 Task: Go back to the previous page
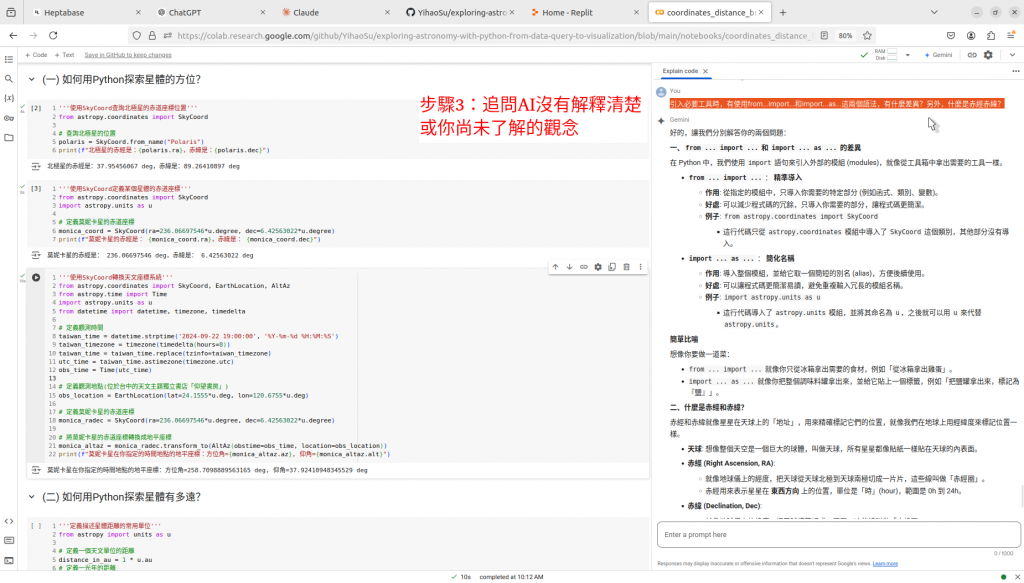(12, 35)
